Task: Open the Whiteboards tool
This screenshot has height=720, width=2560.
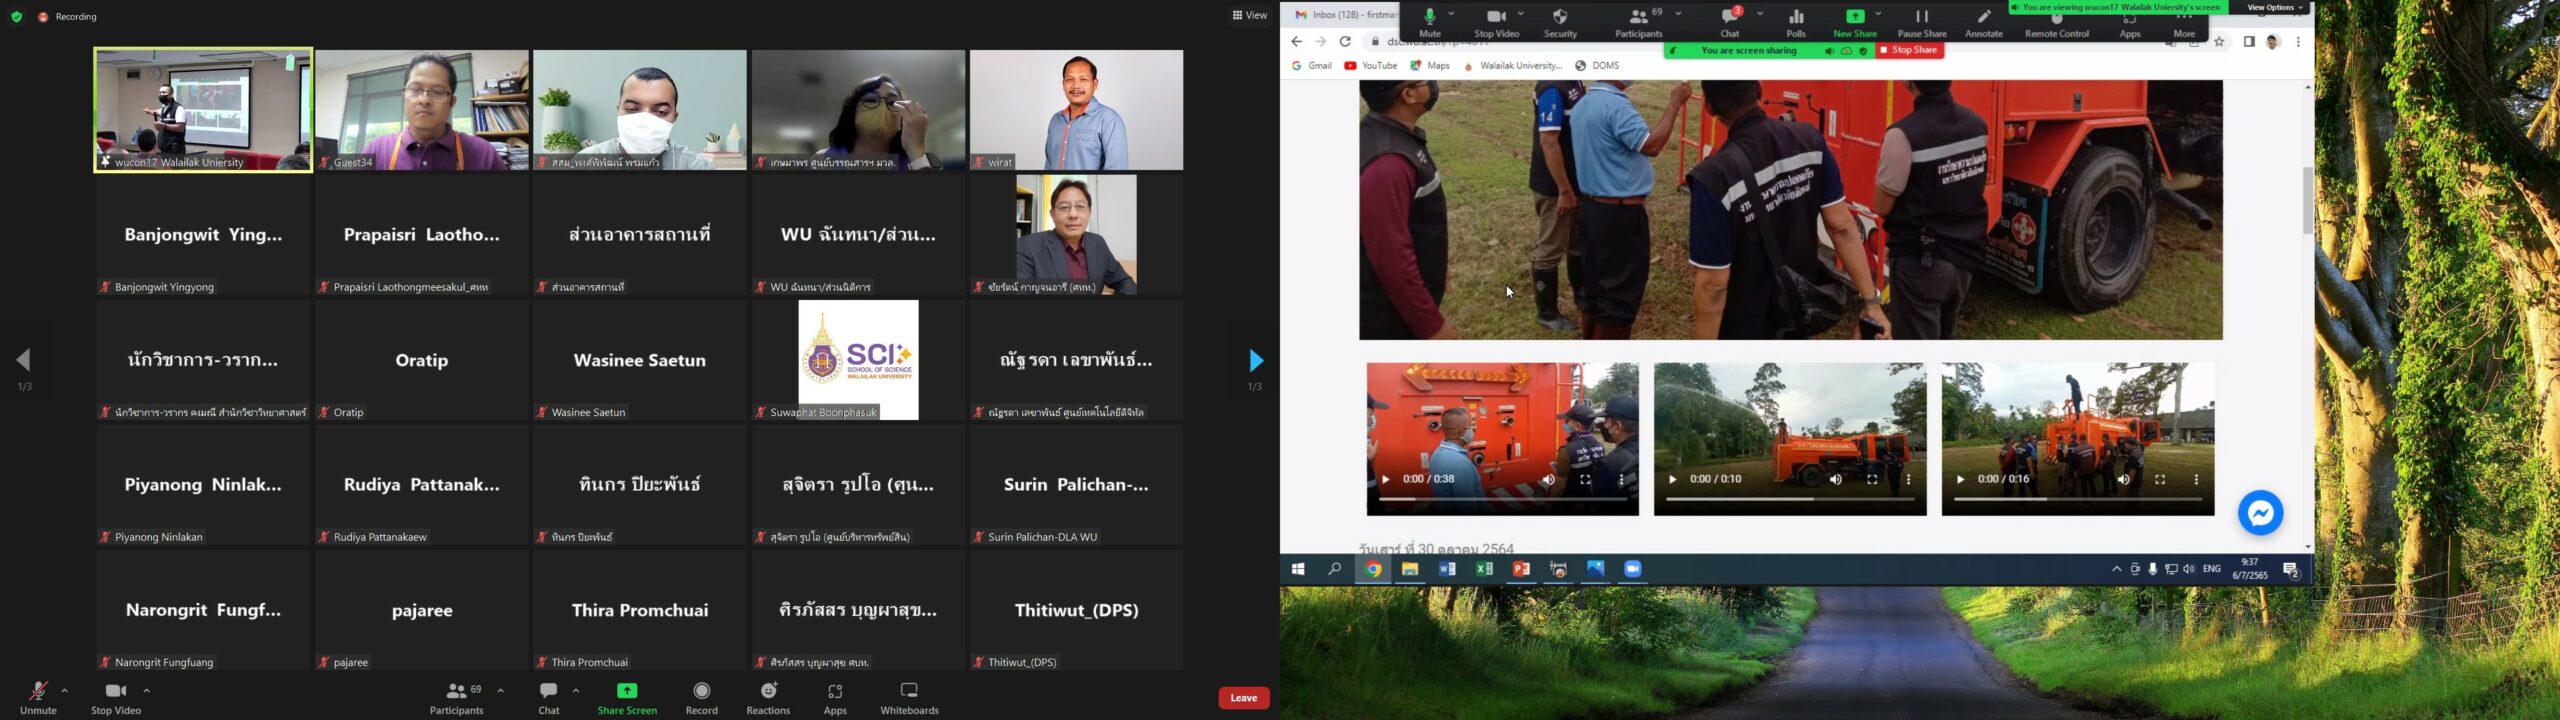Action: click(908, 691)
